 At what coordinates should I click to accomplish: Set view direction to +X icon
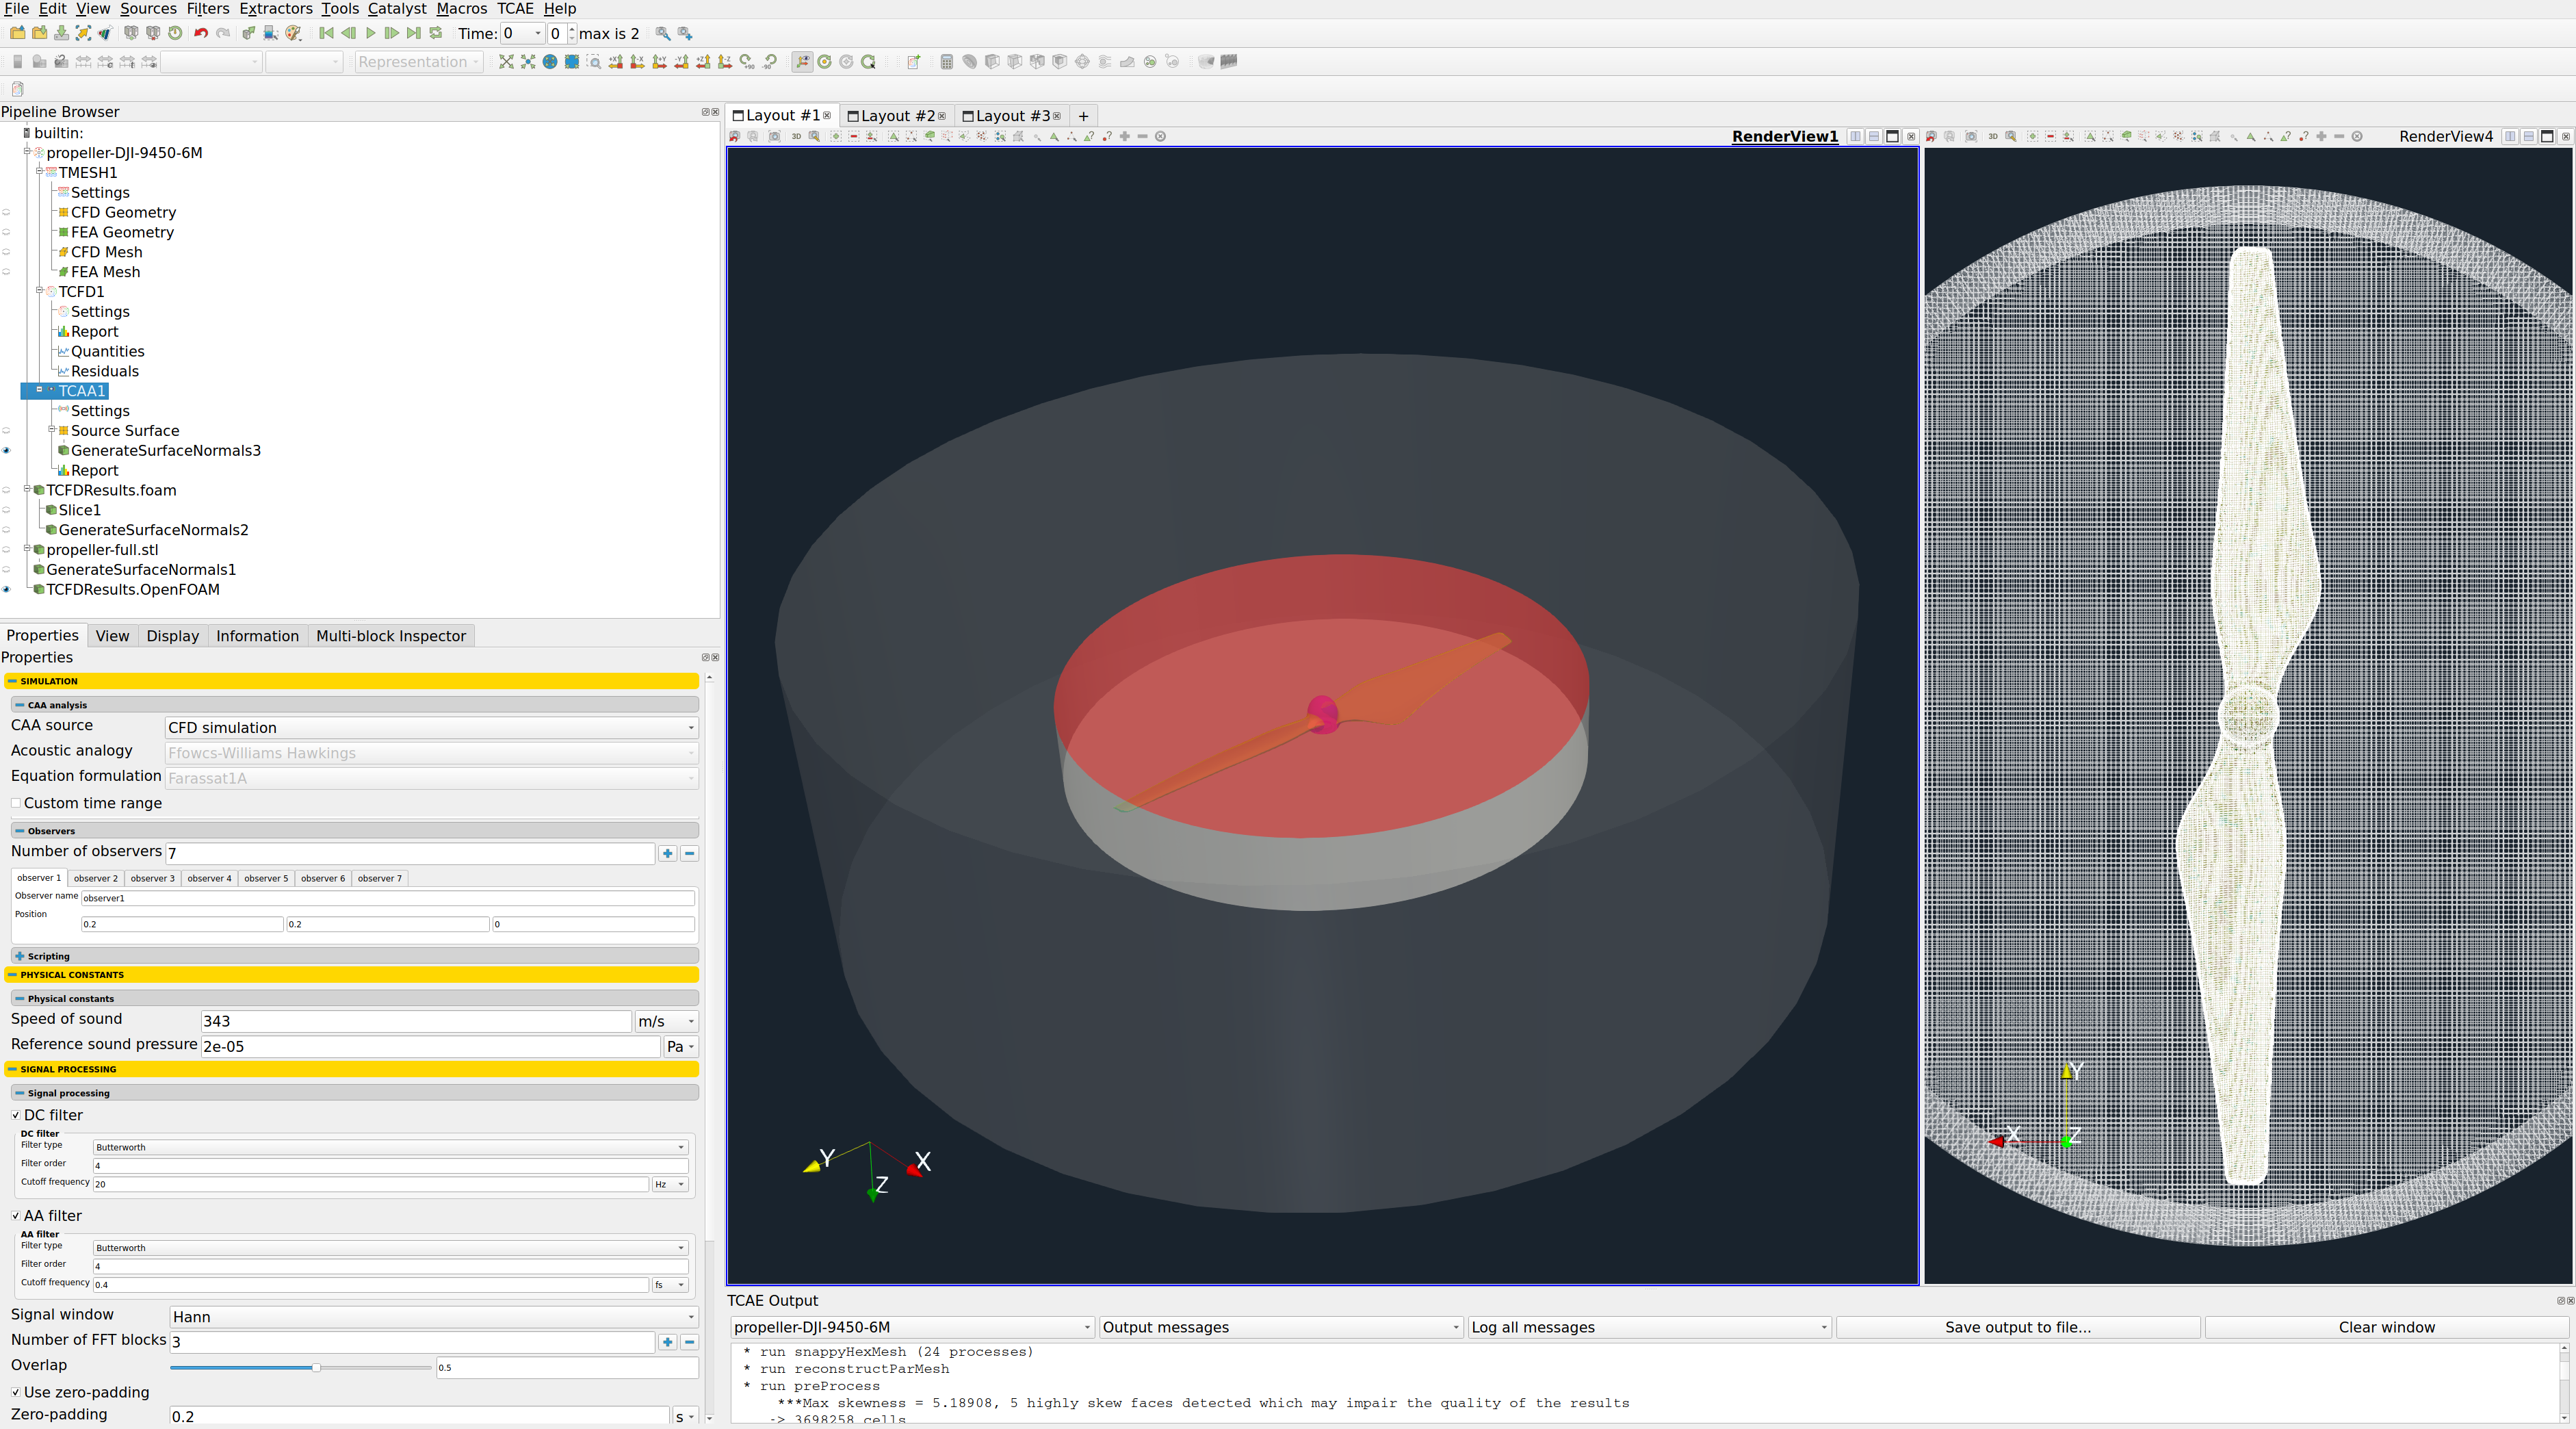tap(616, 62)
